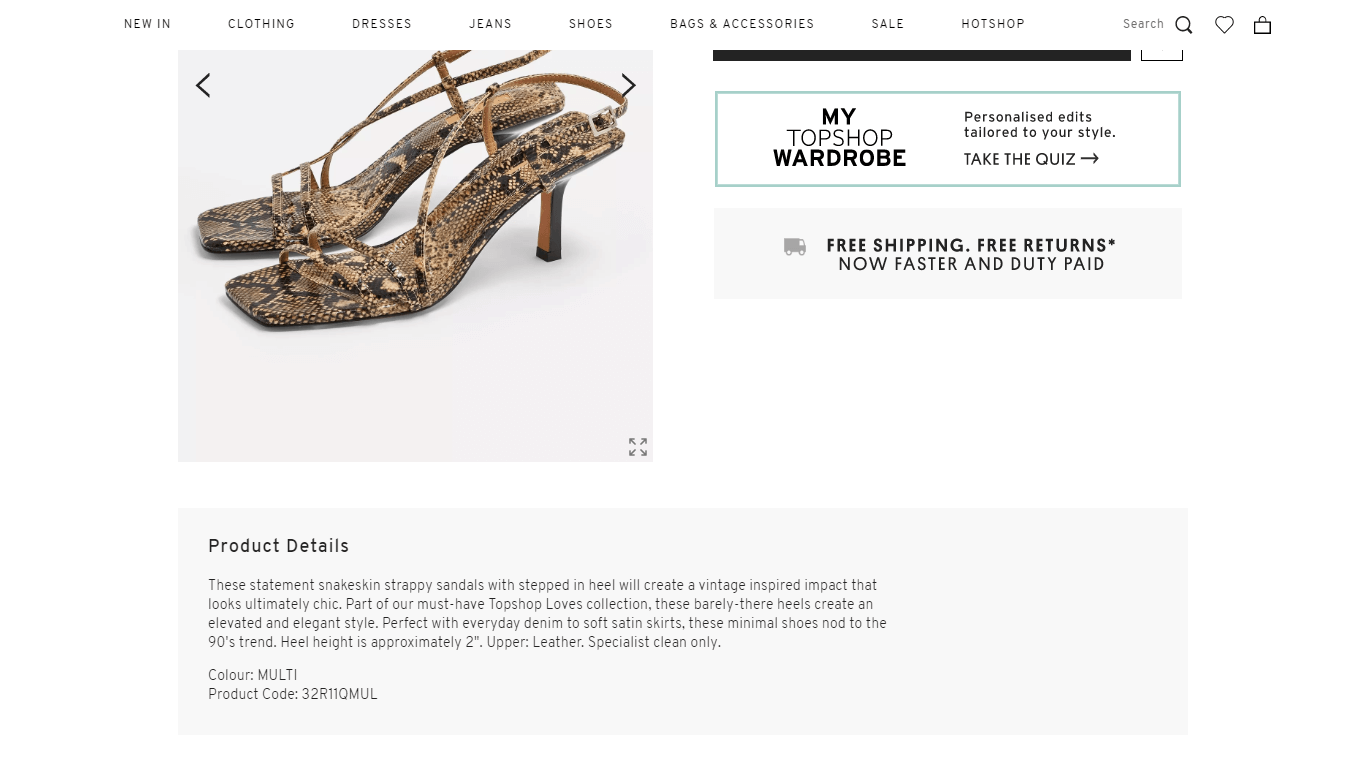Click the Take the Quiz arrow

1089,158
